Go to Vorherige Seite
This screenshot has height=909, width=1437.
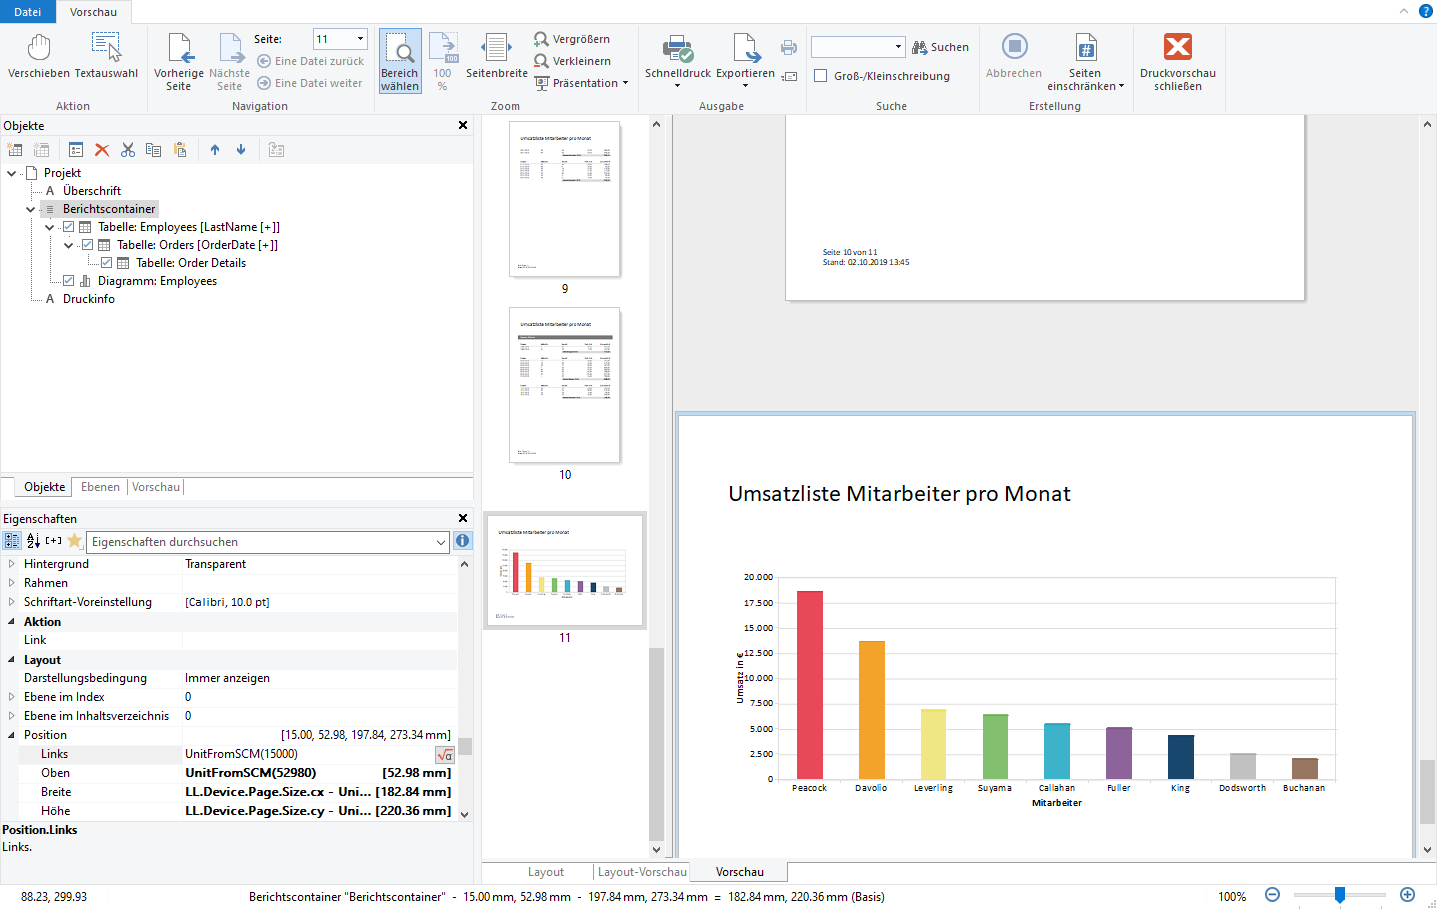(x=179, y=62)
